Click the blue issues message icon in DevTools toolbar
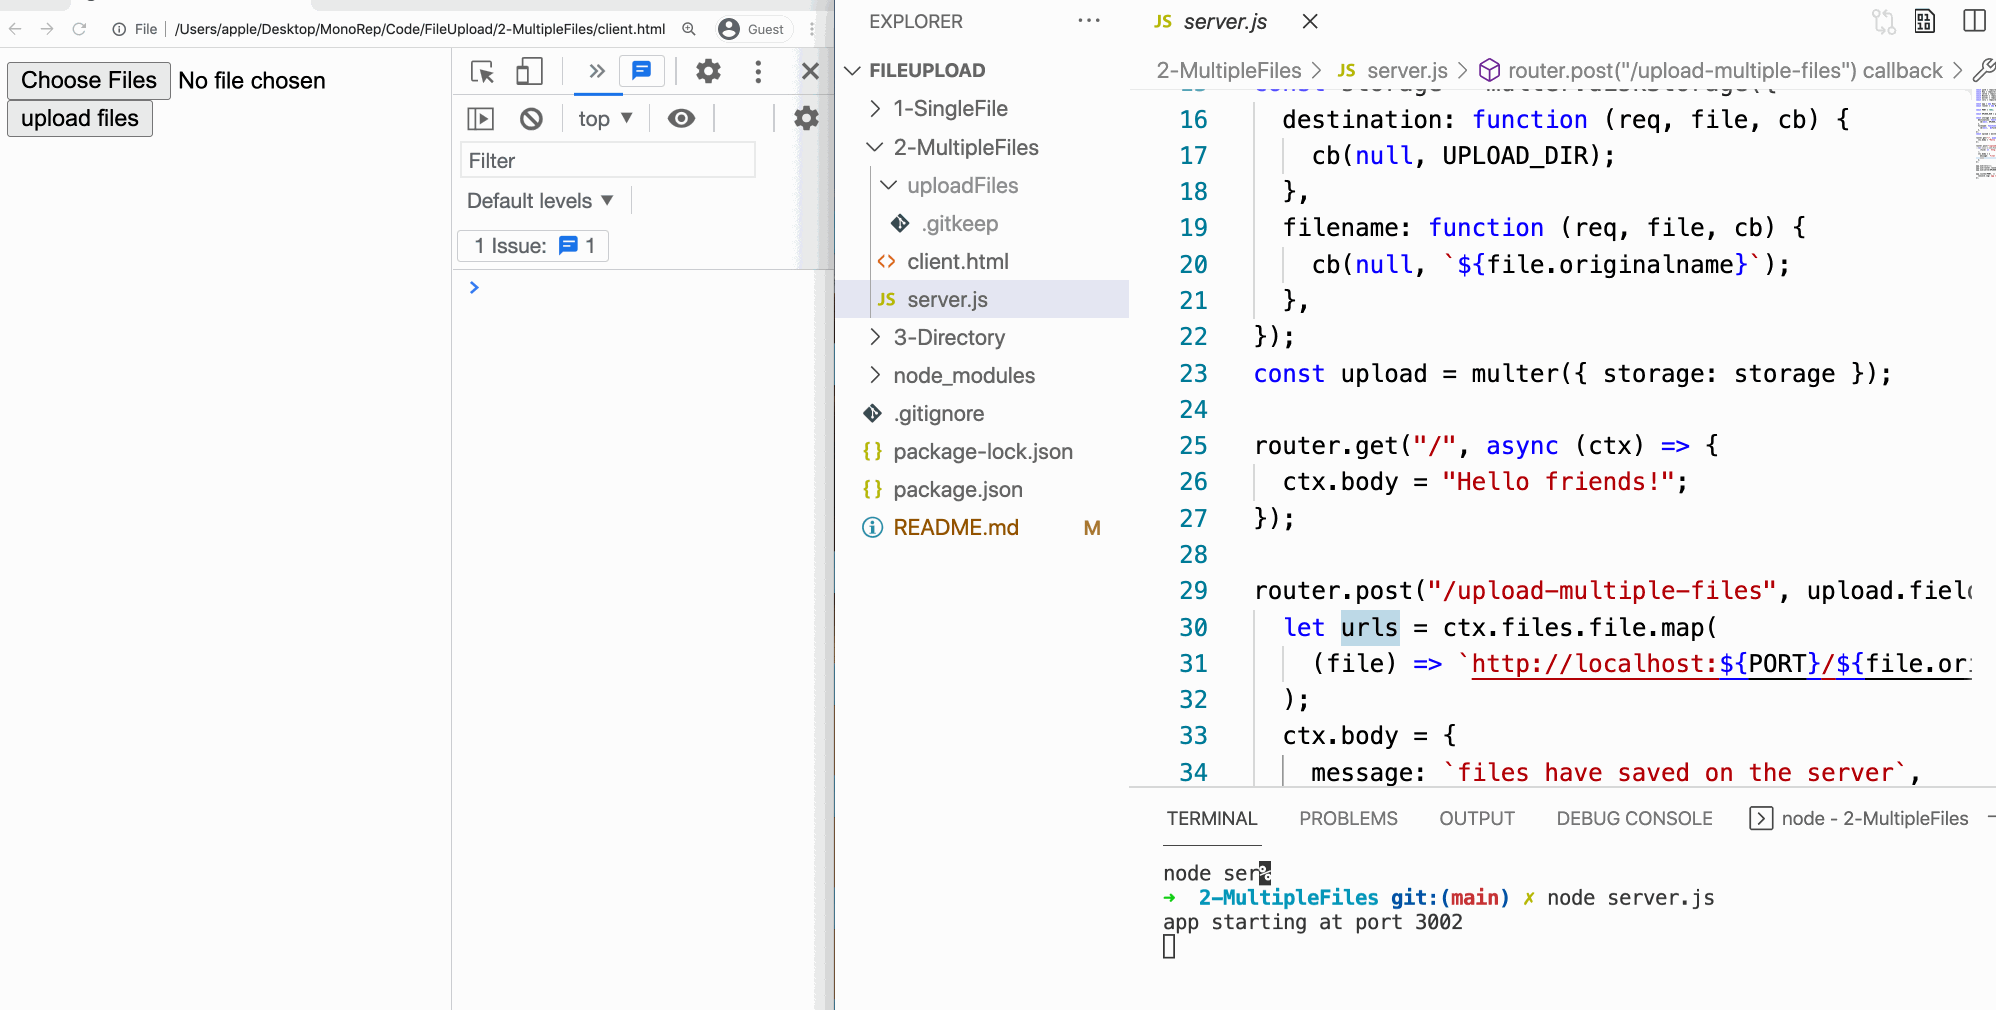This screenshot has height=1010, width=1996. (641, 71)
